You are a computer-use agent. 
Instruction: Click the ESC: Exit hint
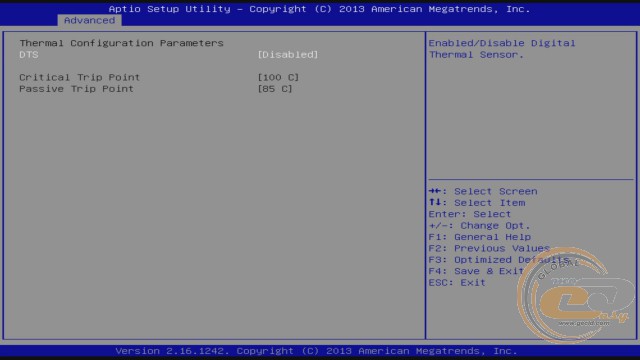pyautogui.click(x=457, y=283)
